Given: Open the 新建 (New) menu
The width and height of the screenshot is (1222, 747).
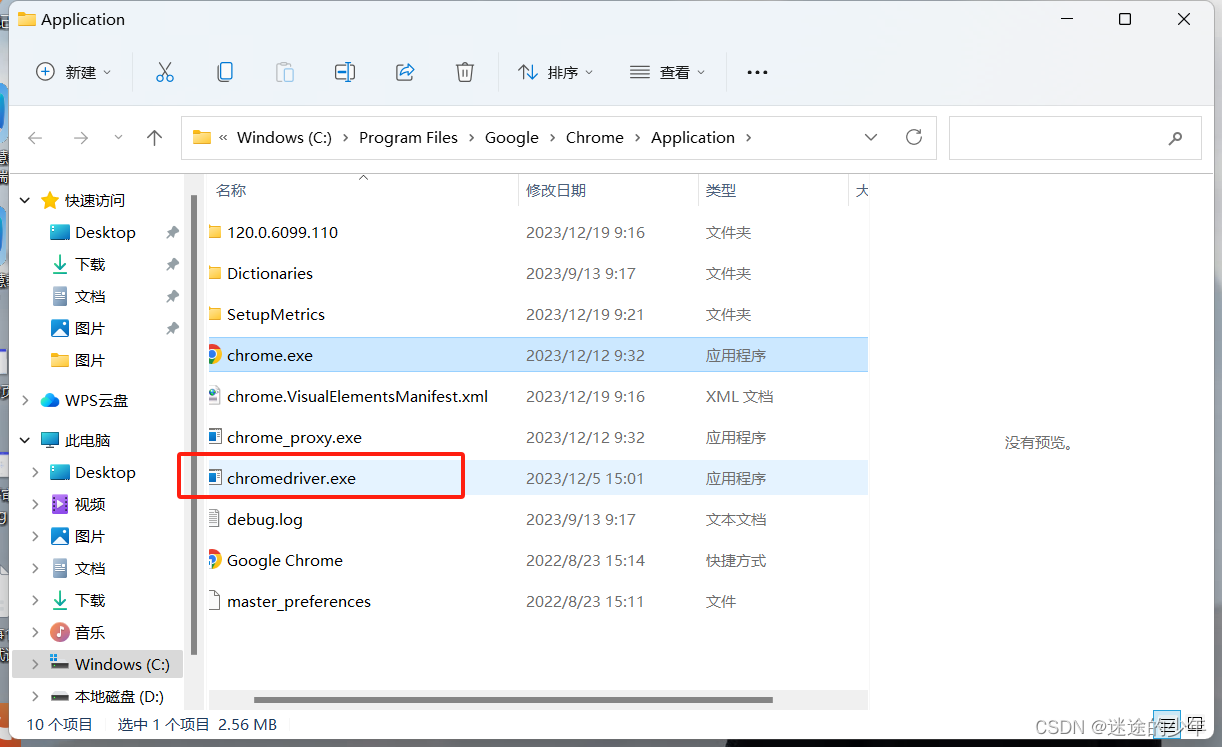Looking at the screenshot, I should (74, 72).
